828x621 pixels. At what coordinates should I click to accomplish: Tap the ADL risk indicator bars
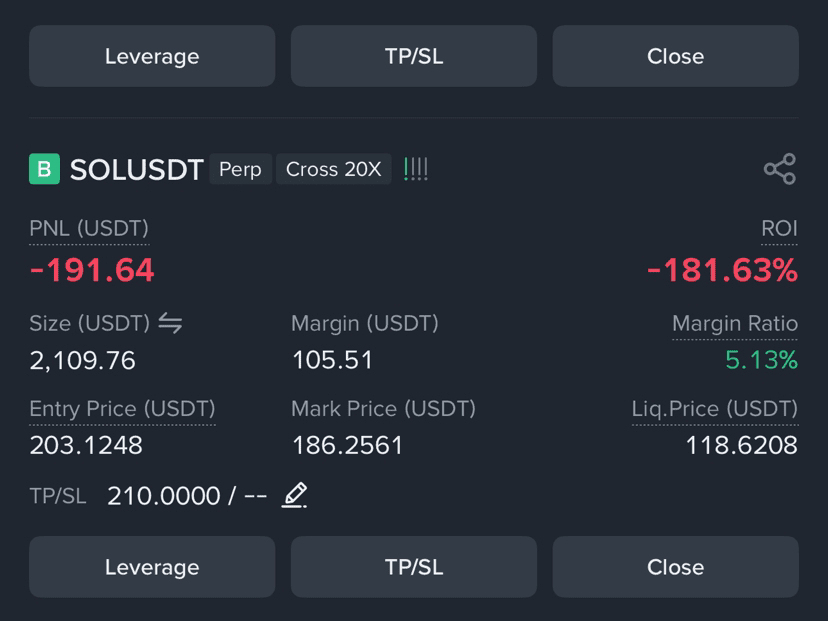pyautogui.click(x=416, y=169)
